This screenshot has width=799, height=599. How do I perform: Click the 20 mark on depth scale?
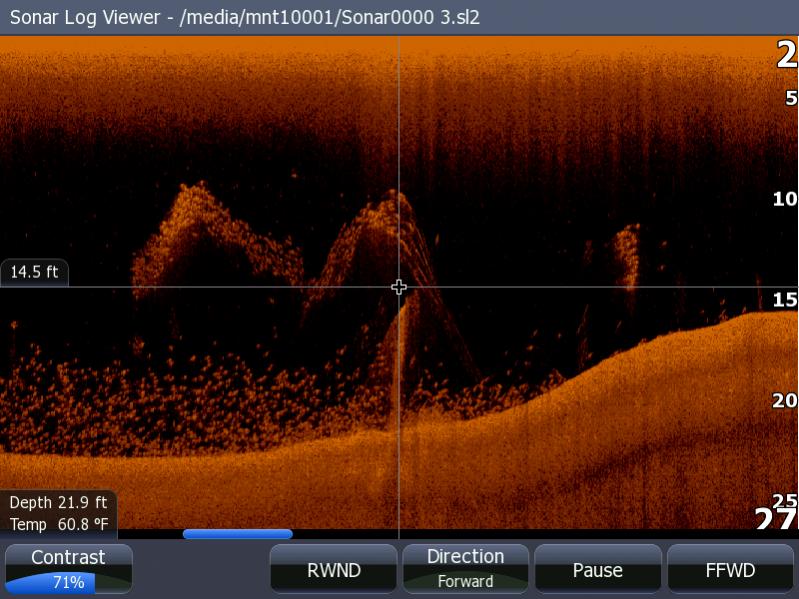tap(785, 400)
